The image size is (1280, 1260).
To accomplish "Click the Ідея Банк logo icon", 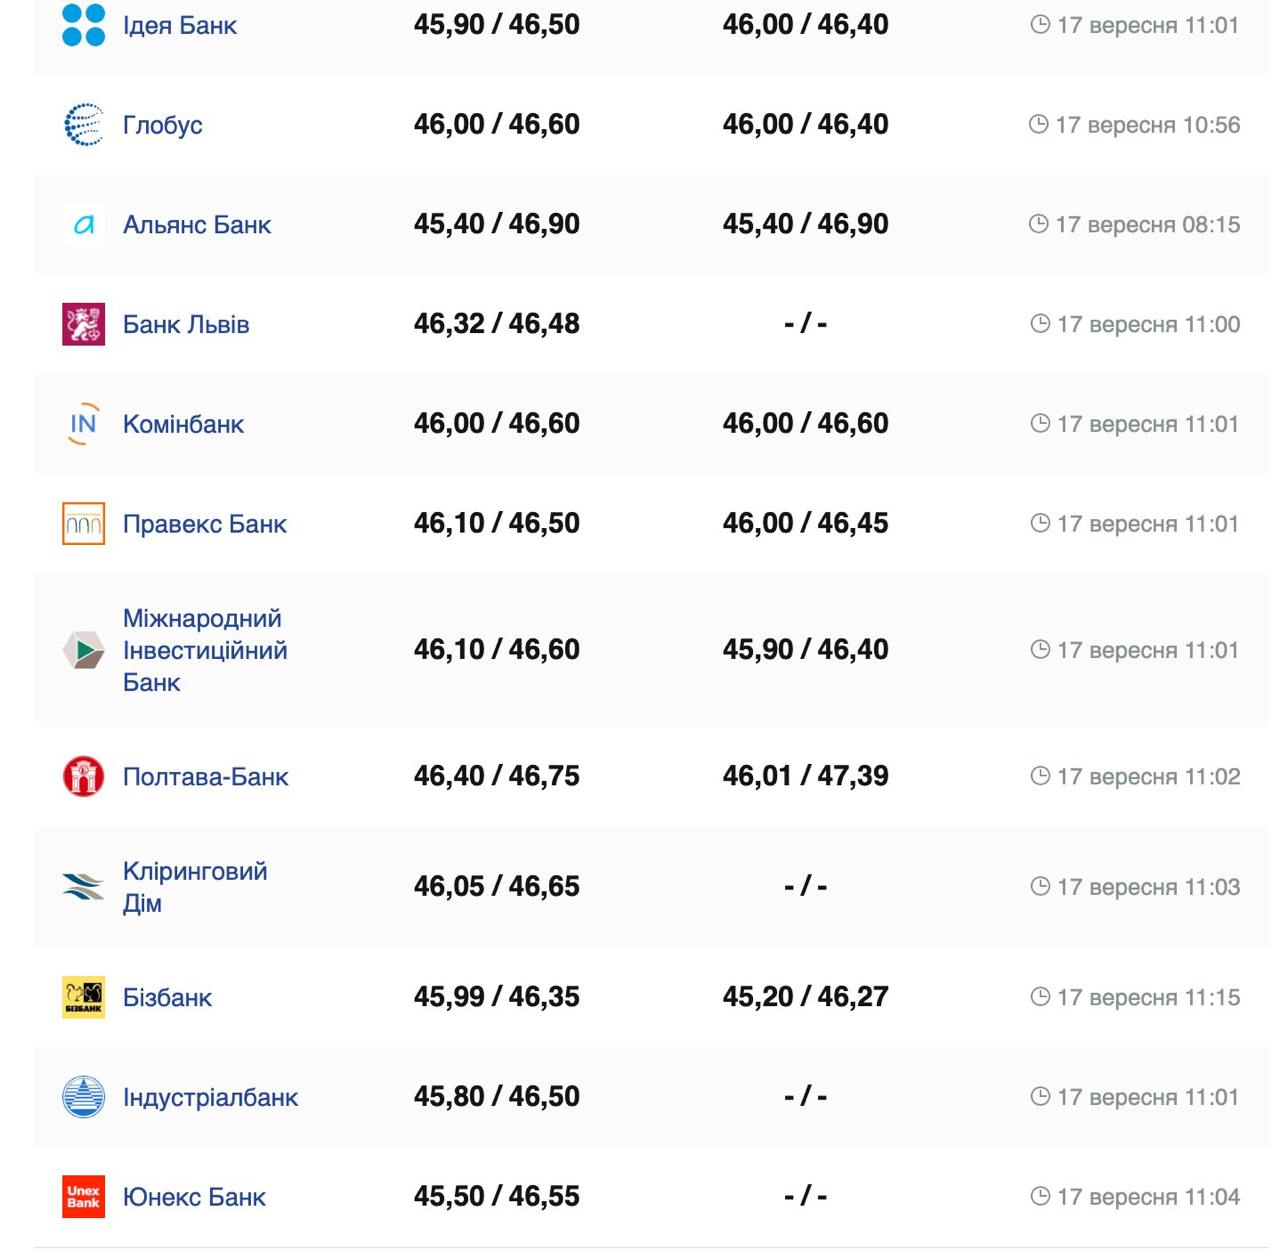I will click(x=83, y=25).
